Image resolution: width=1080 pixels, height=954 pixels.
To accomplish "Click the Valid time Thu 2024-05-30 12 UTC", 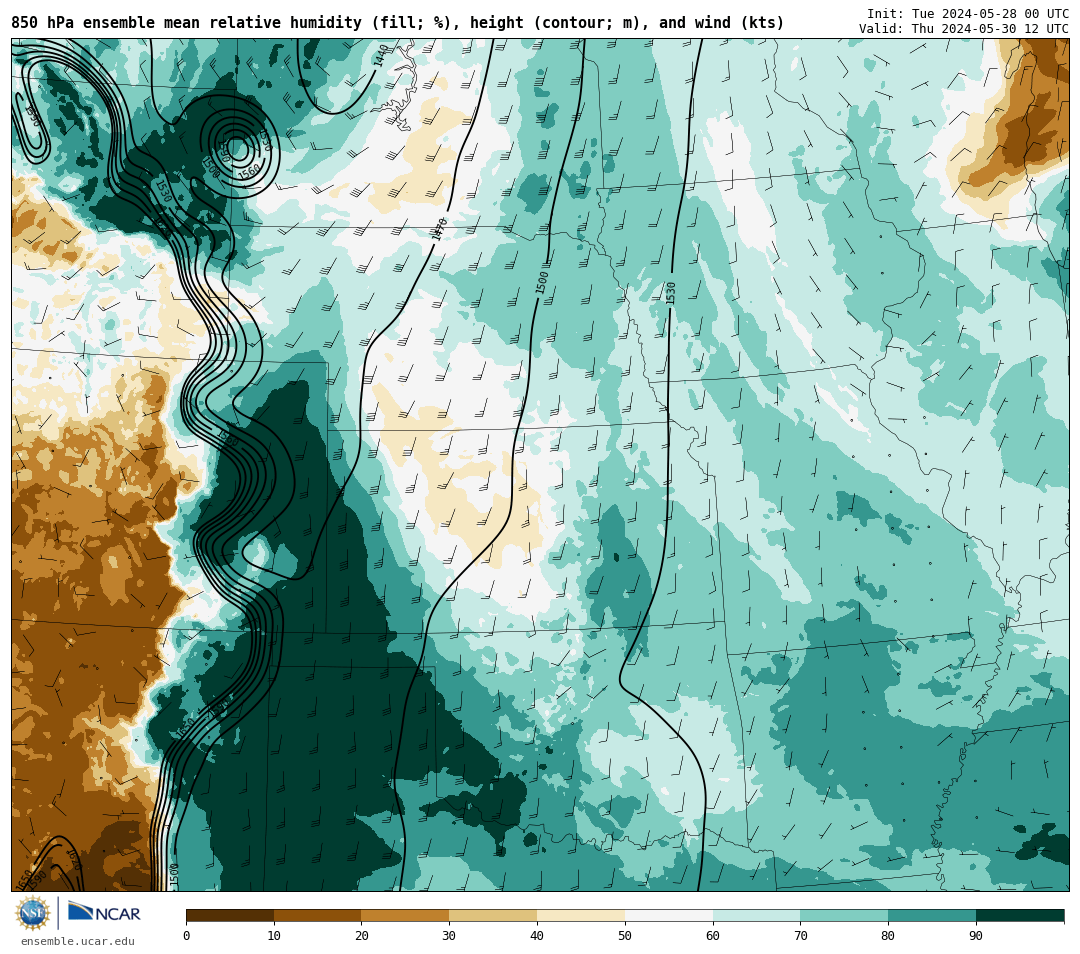I will coord(964,29).
